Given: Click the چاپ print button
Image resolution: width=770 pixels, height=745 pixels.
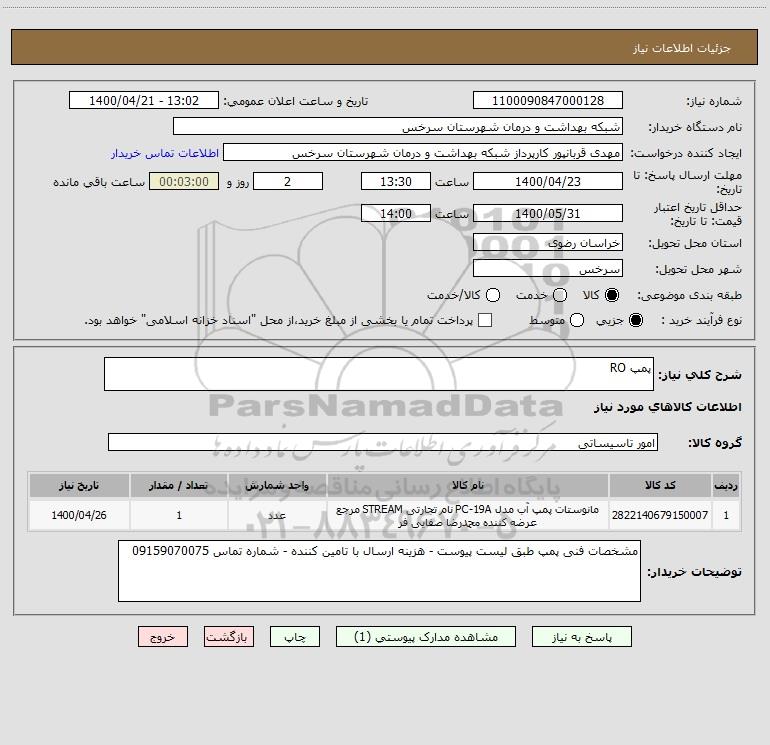Looking at the screenshot, I should pyautogui.click(x=295, y=637).
